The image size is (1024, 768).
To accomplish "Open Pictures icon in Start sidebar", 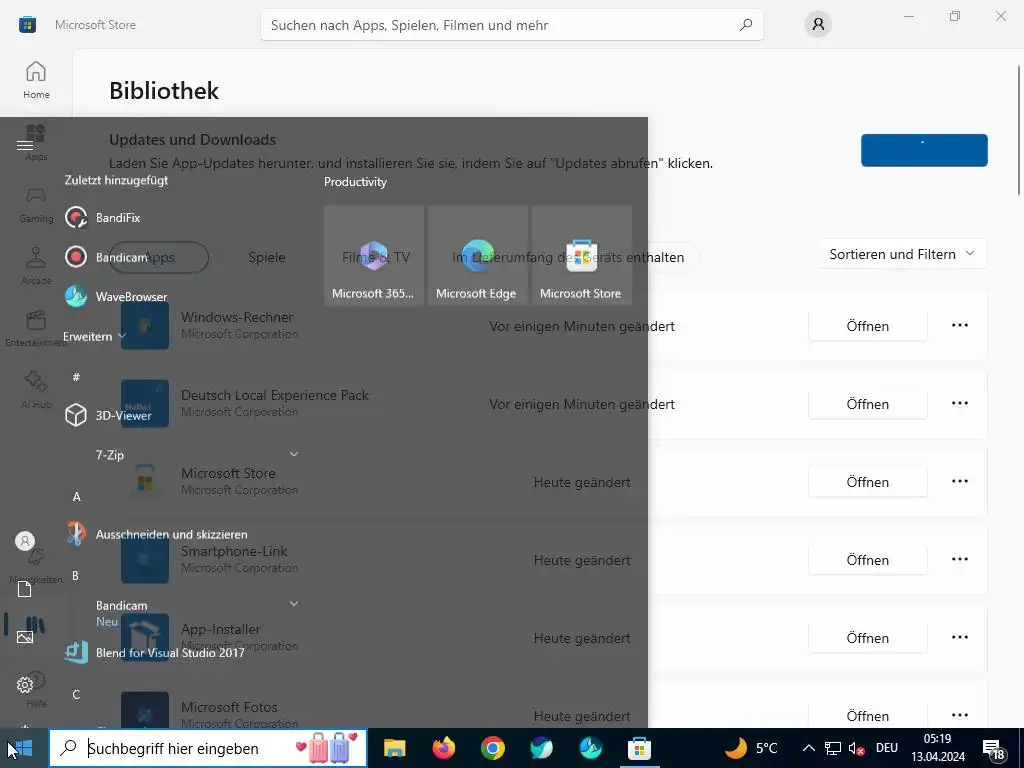I will (x=25, y=637).
